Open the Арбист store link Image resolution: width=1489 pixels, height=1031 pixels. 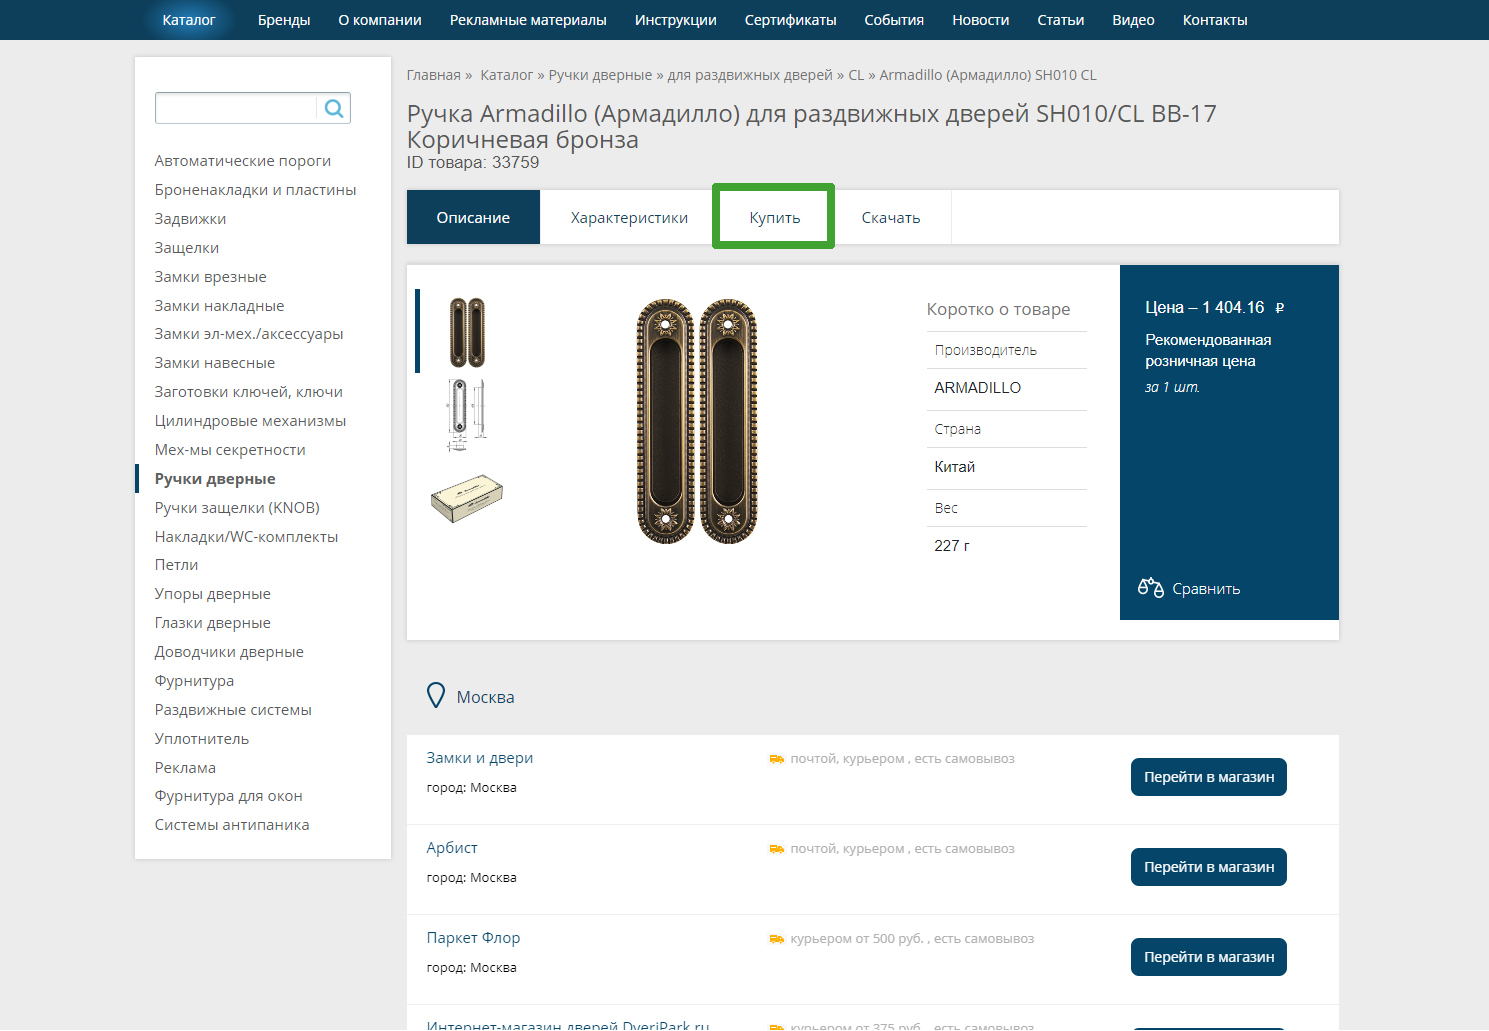click(452, 848)
